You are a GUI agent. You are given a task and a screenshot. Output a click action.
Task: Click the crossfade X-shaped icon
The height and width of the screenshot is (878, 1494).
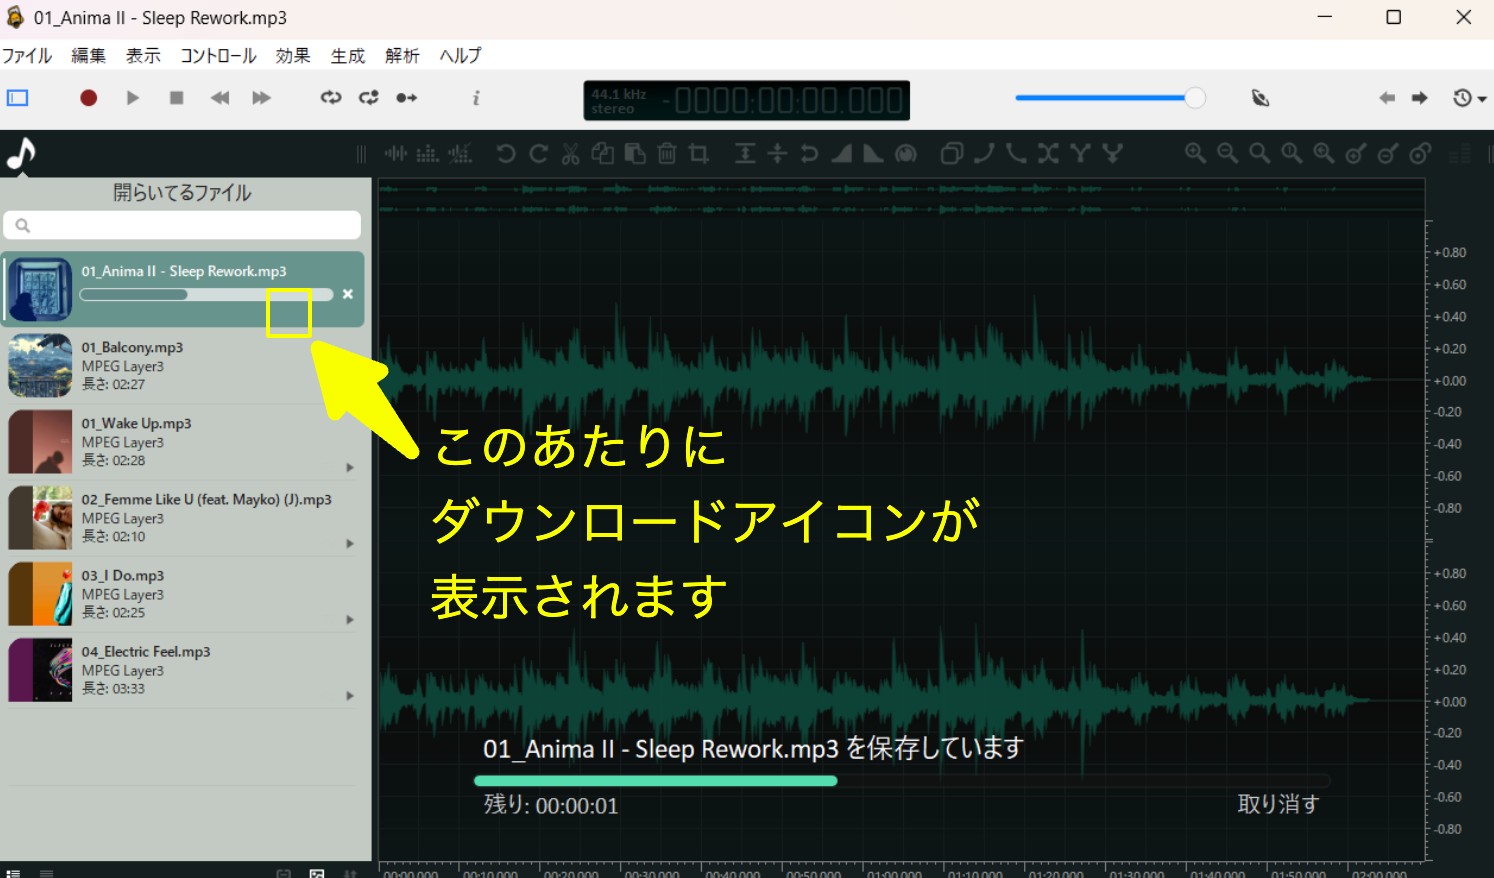[x=1048, y=153]
